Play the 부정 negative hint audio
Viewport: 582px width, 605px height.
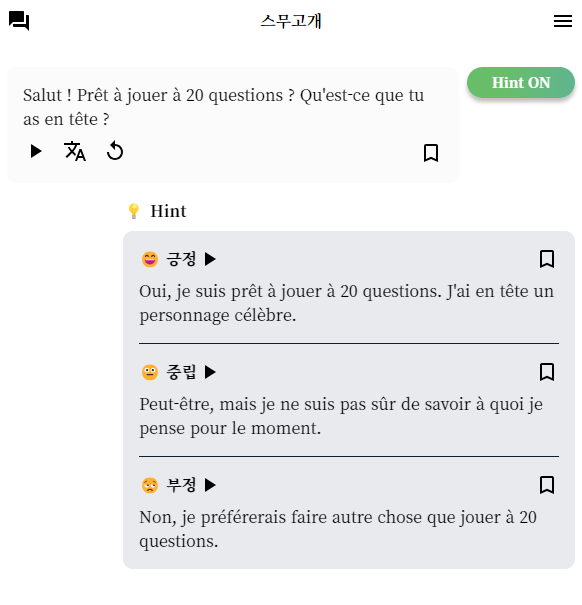210,485
